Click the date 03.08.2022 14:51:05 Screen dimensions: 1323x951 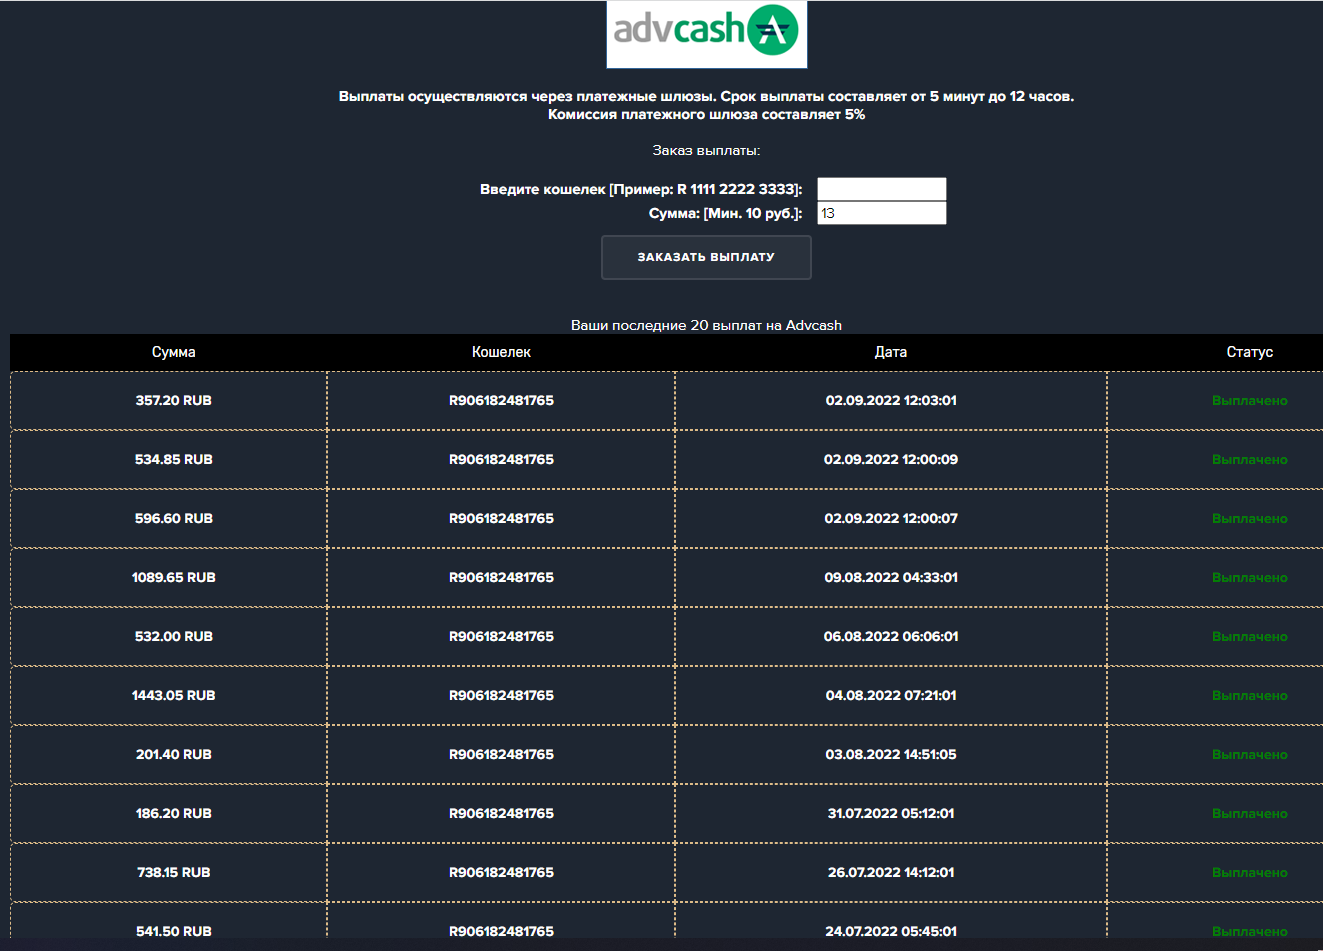pos(891,754)
